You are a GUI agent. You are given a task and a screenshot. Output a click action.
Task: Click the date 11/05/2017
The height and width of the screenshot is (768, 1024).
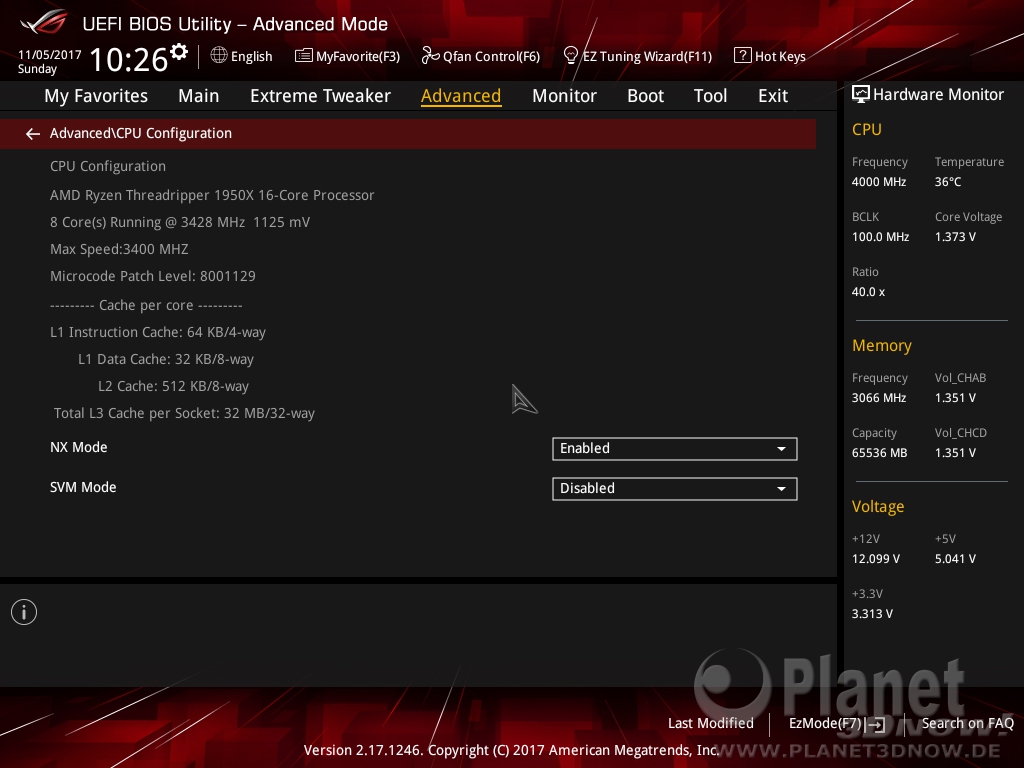coord(50,55)
